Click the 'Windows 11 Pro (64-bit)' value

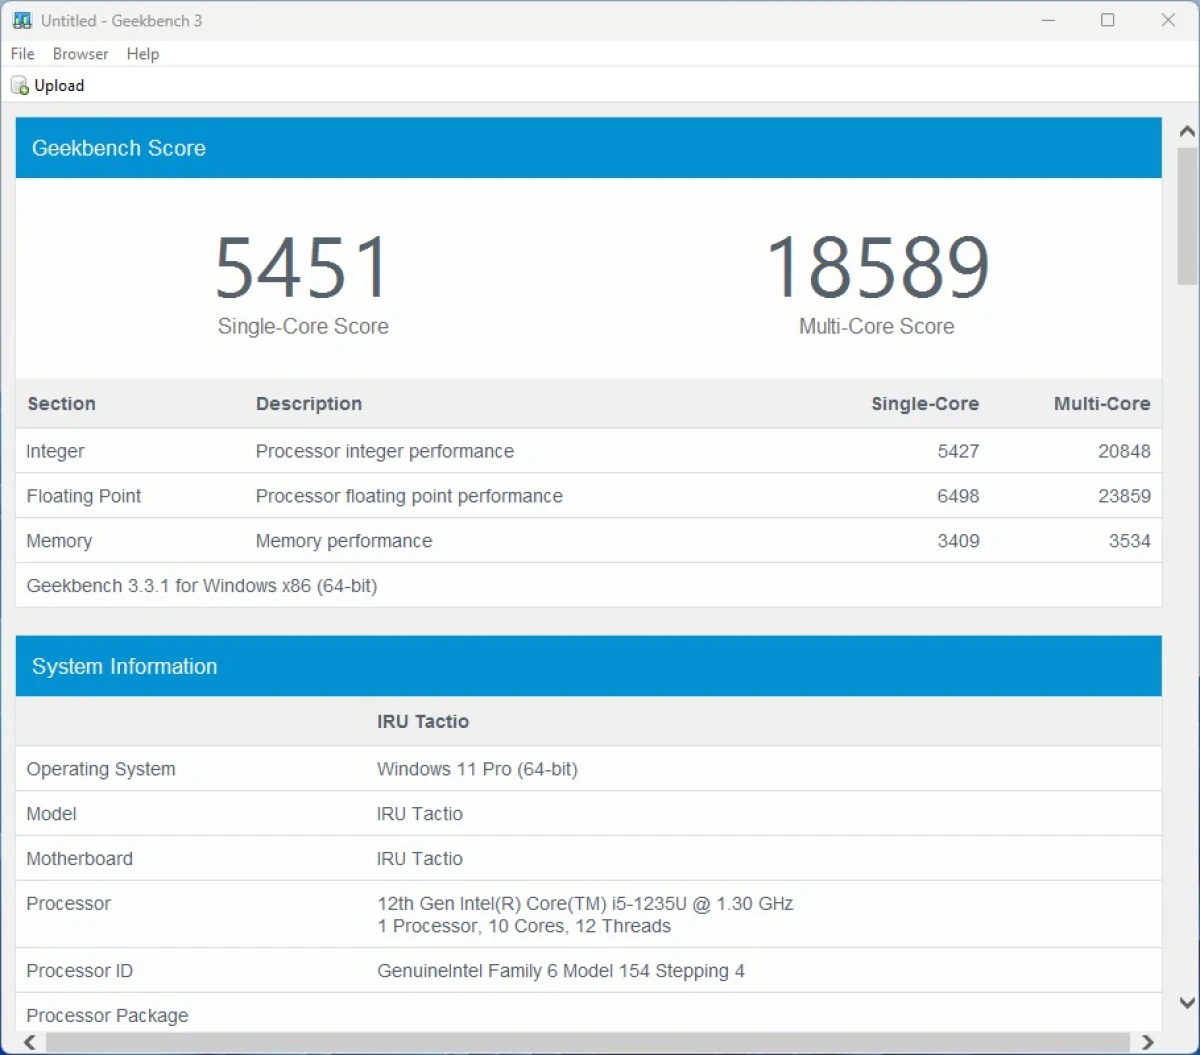(x=477, y=769)
